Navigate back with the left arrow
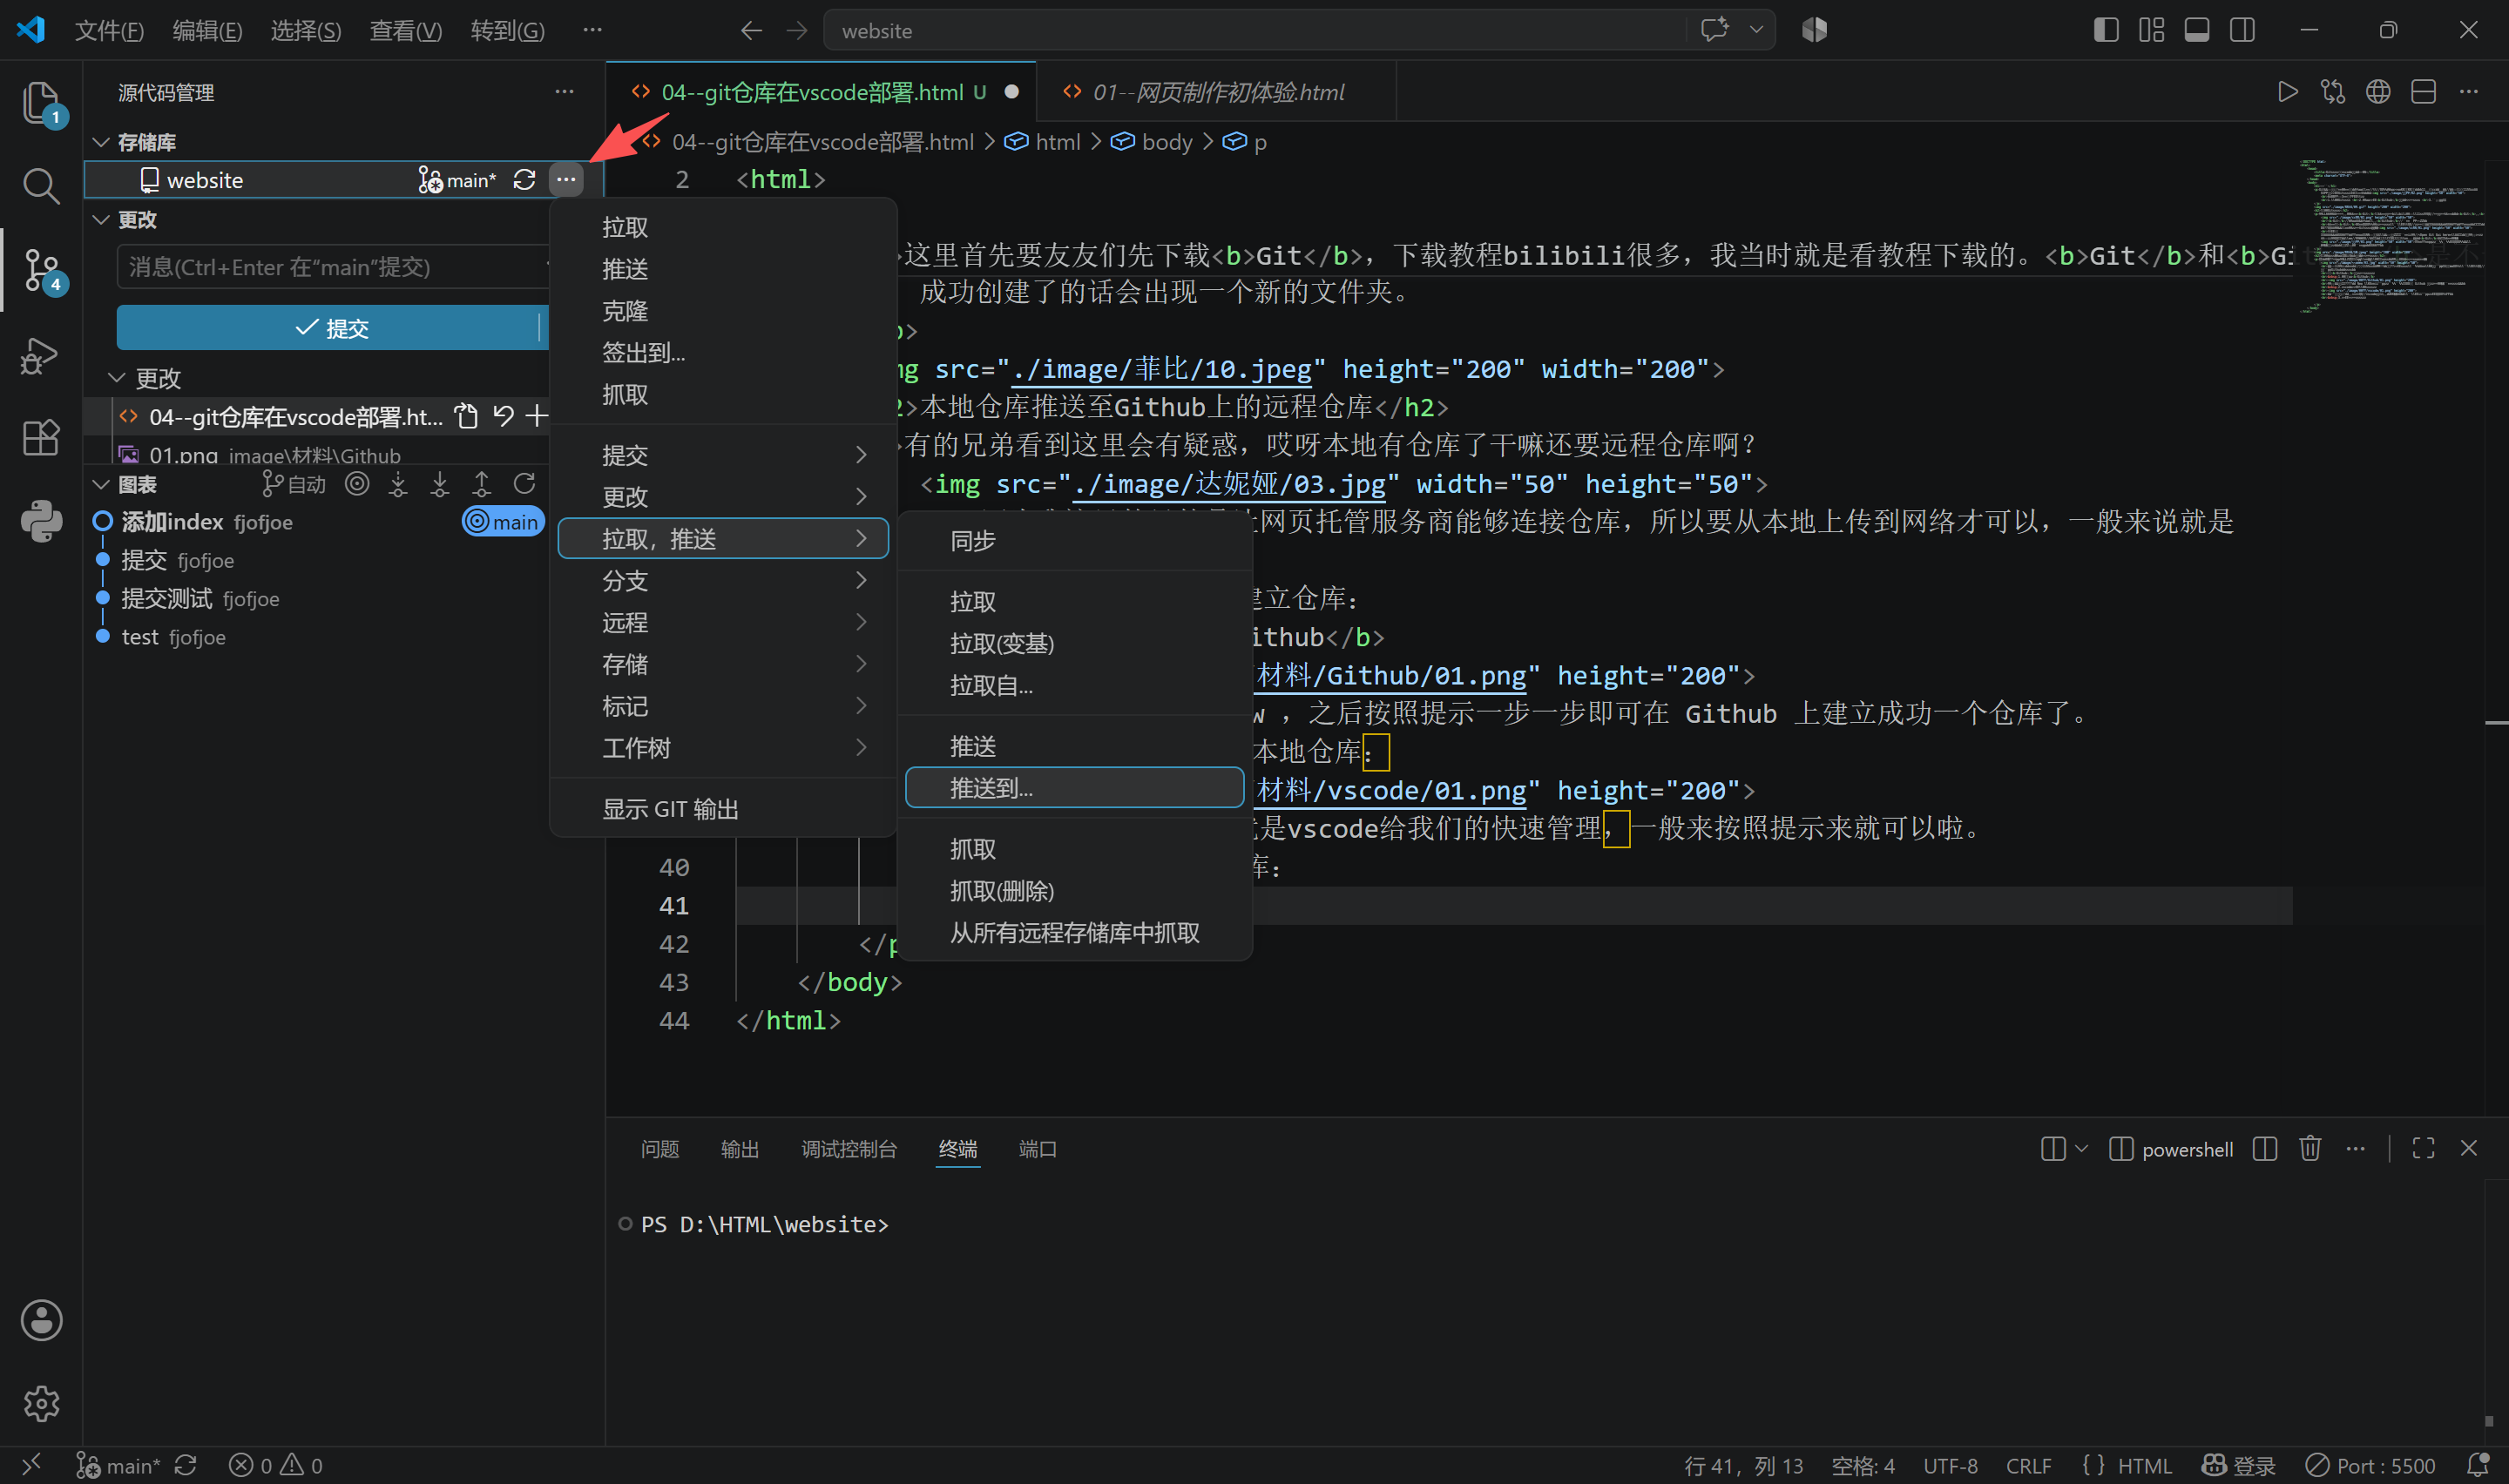This screenshot has width=2509, height=1484. click(751, 30)
